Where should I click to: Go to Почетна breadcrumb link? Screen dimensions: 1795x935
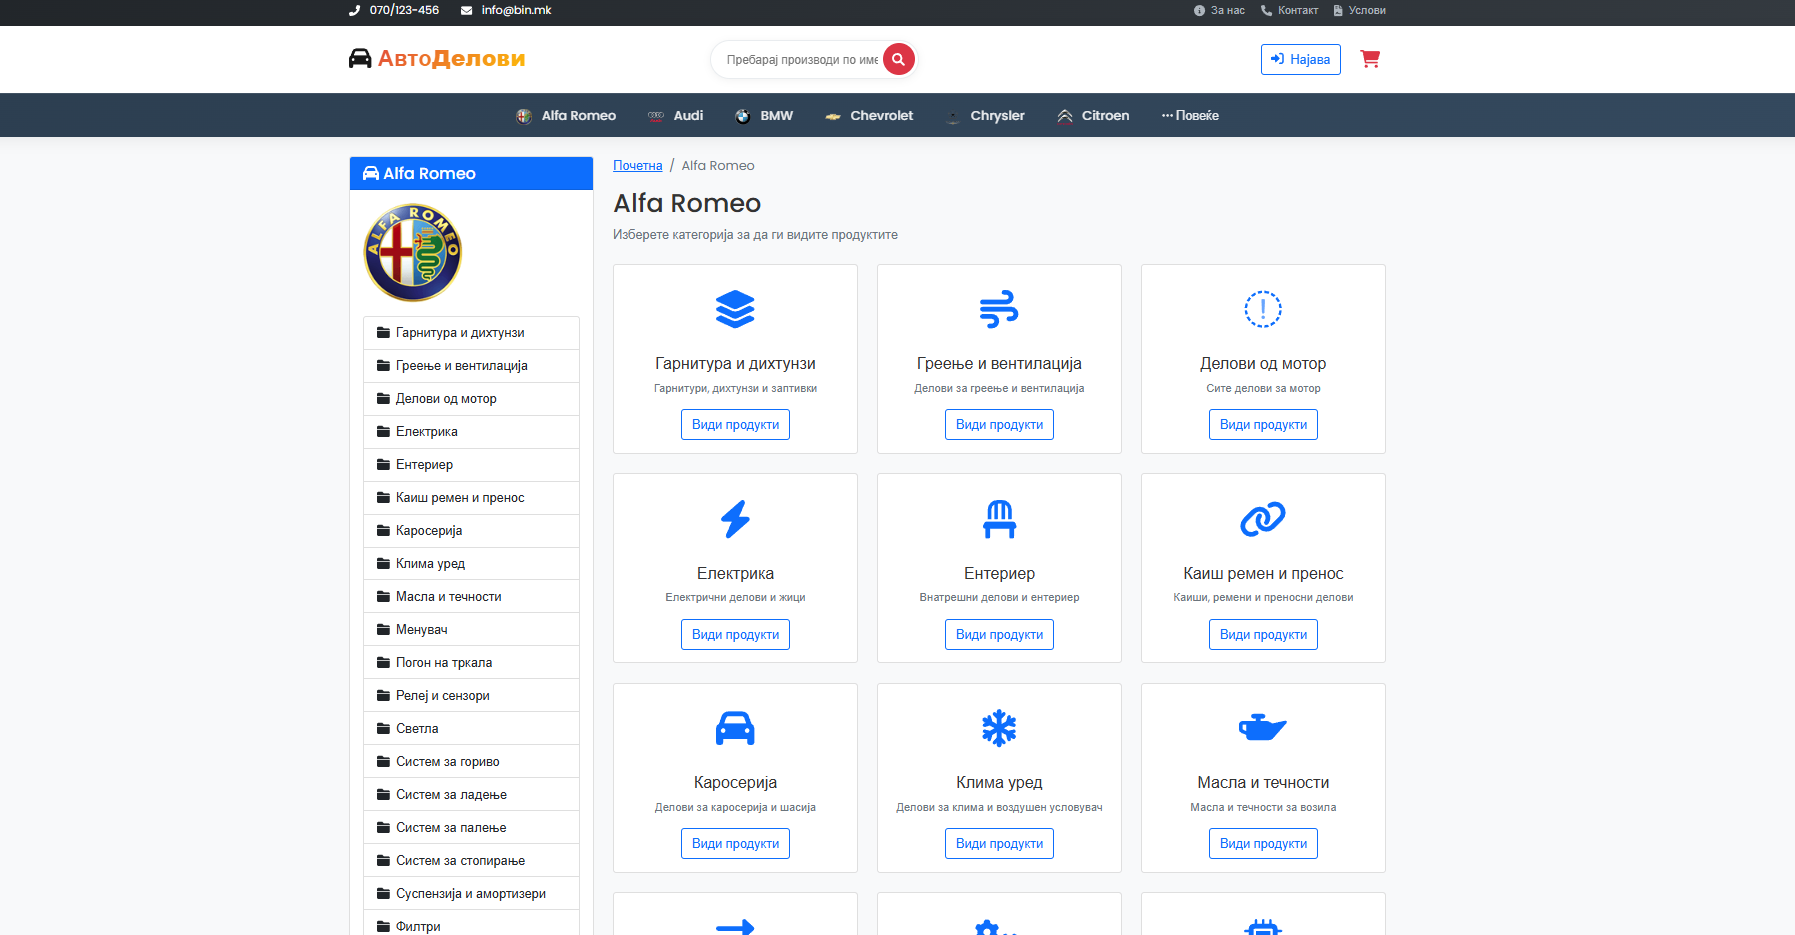[x=637, y=166]
